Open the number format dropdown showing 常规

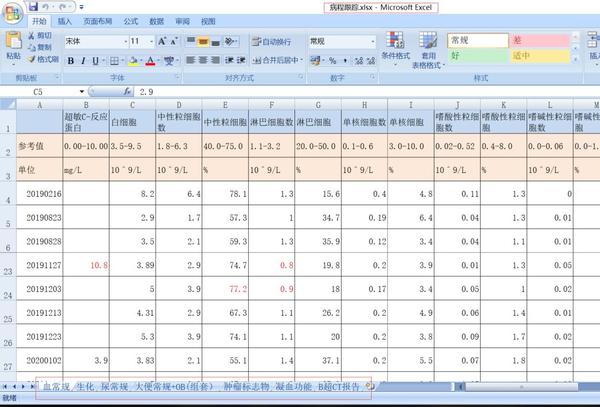[x=373, y=41]
